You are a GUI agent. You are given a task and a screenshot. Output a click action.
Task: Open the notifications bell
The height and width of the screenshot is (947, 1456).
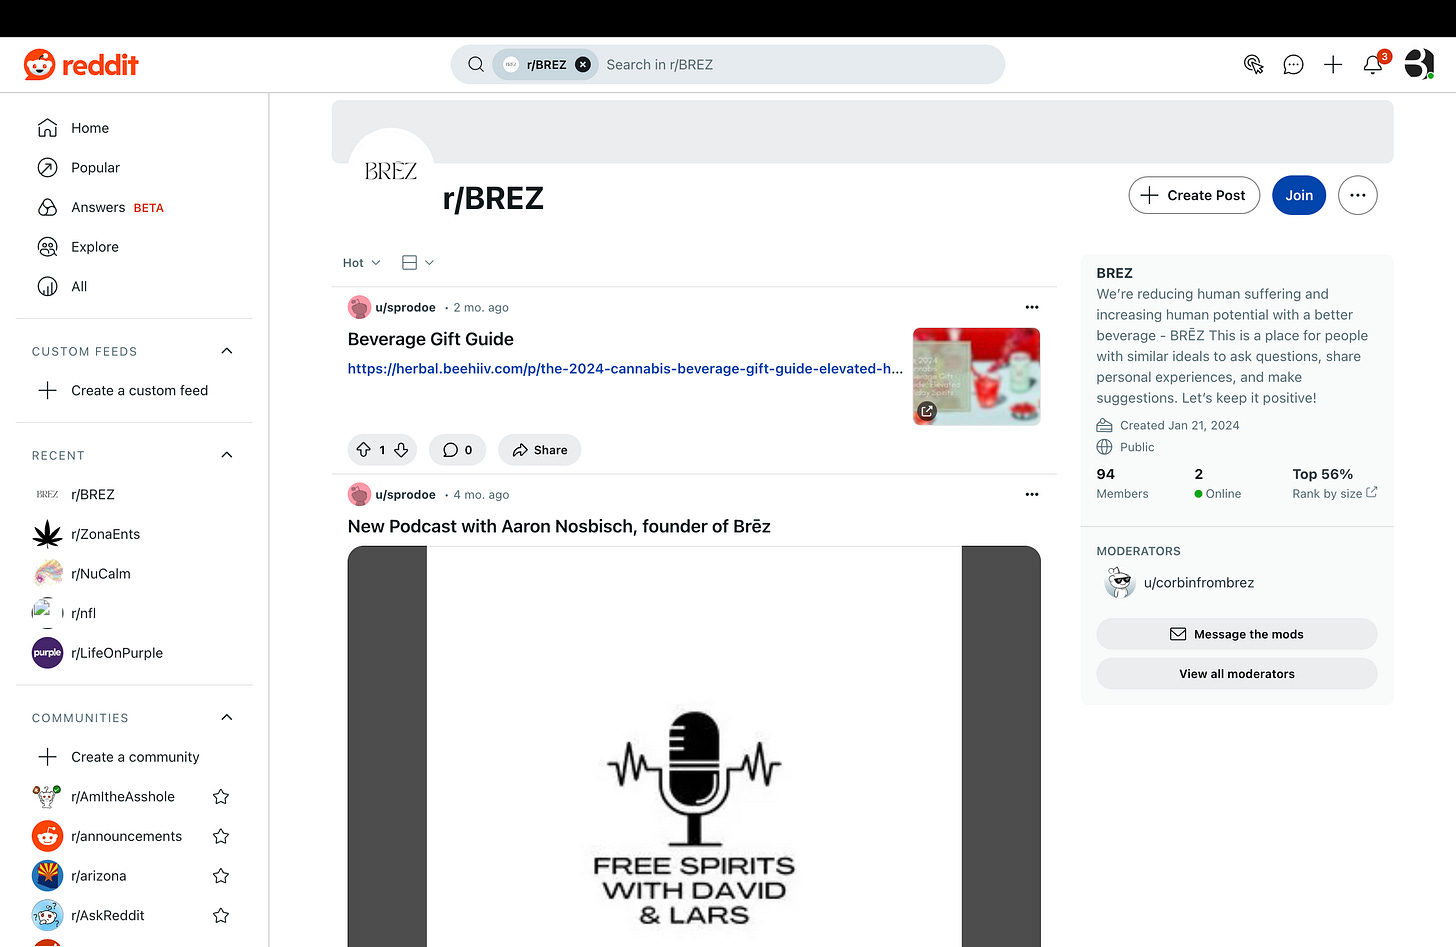[x=1374, y=65]
